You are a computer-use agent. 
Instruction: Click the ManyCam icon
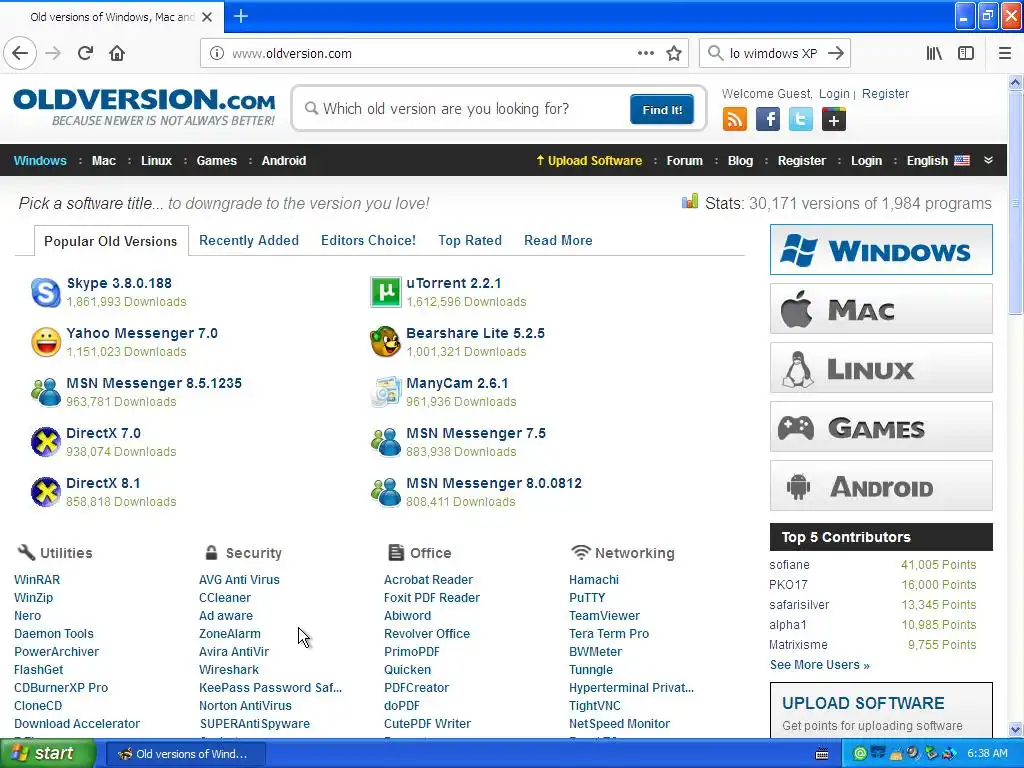385,392
